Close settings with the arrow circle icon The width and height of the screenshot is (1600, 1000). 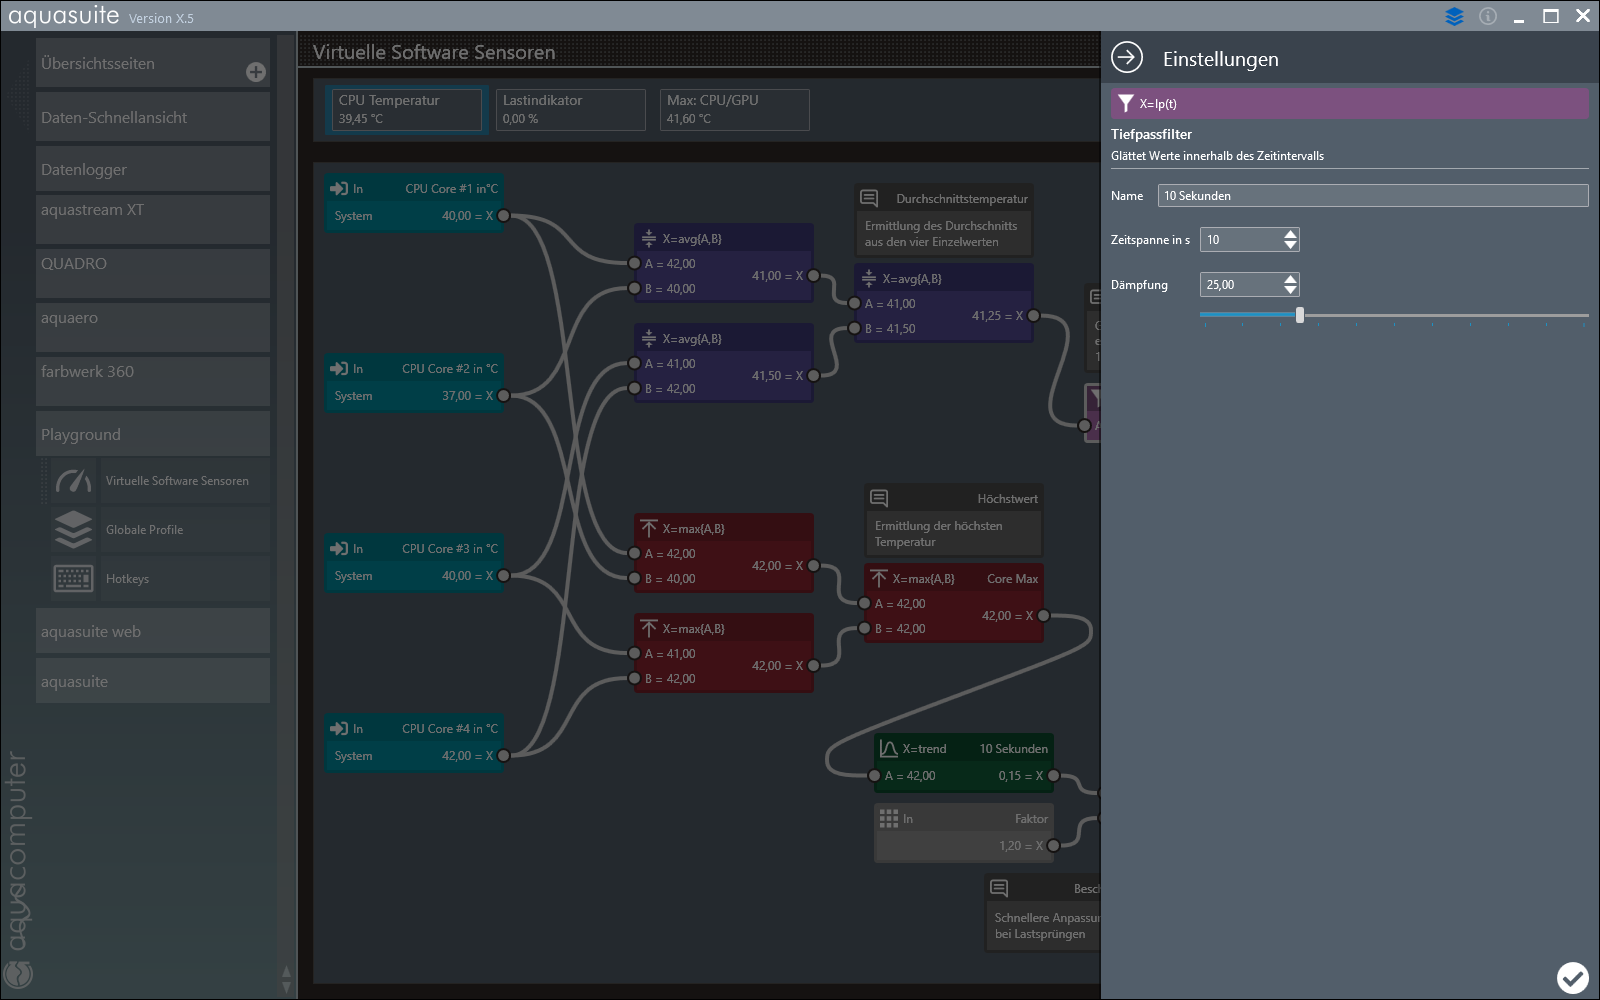click(x=1127, y=58)
